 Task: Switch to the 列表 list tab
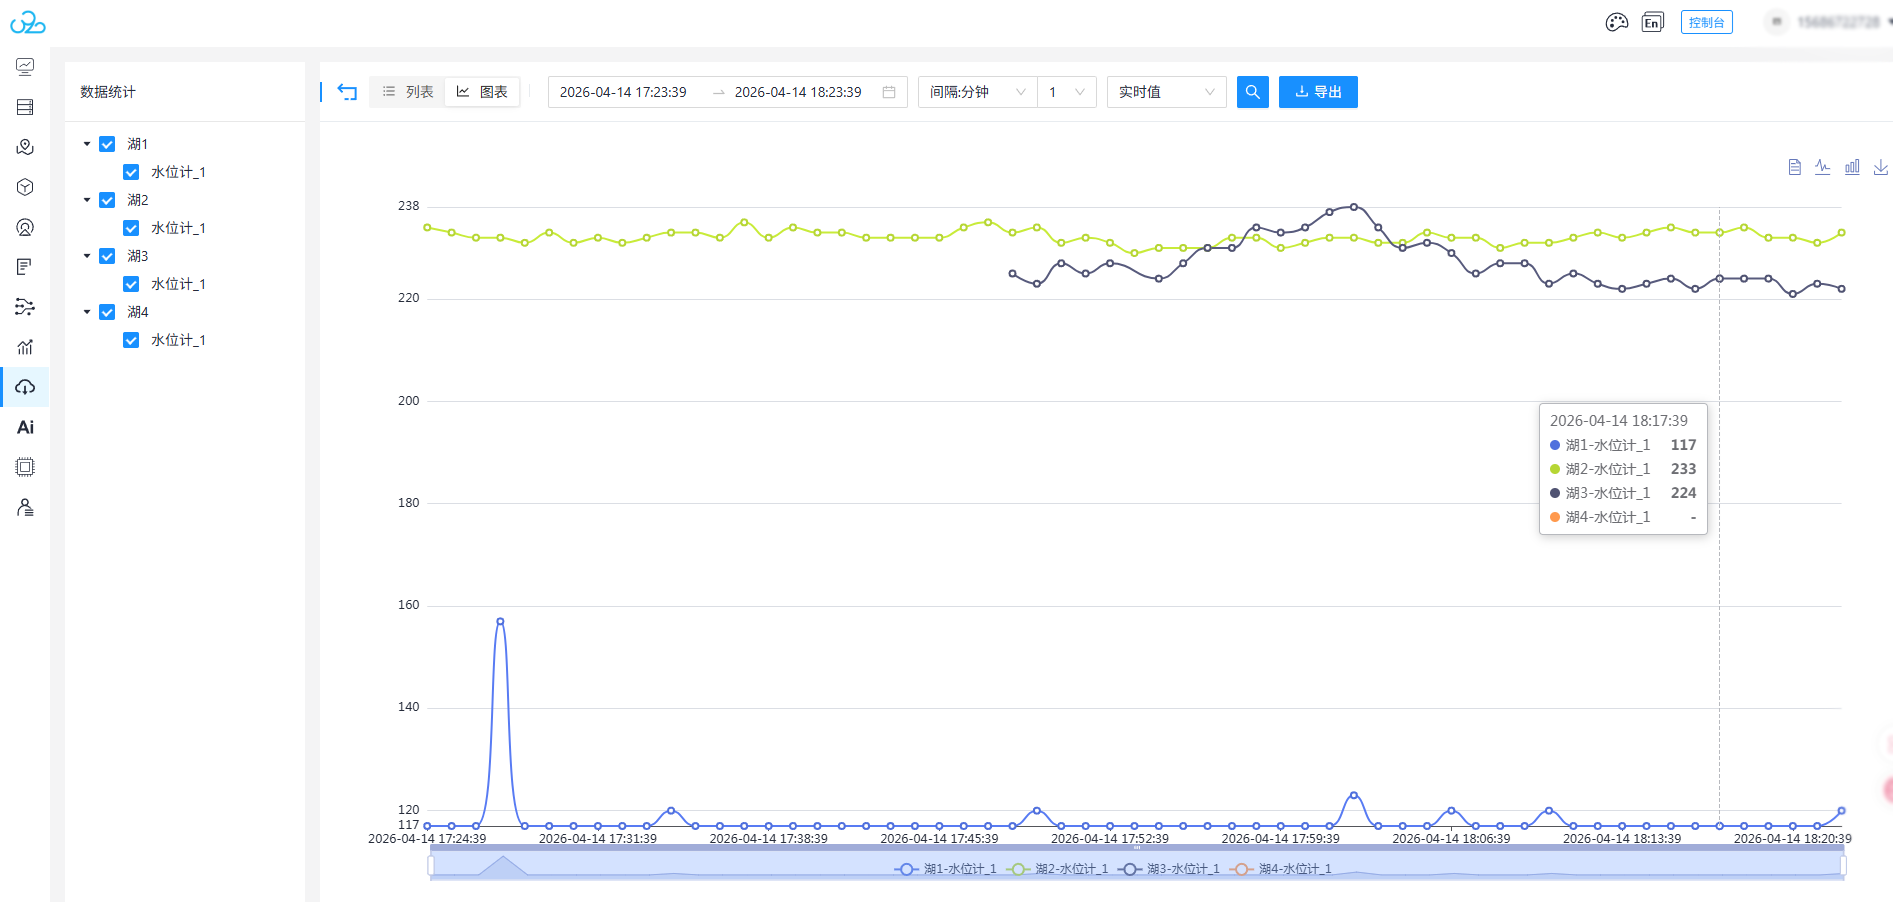408,92
